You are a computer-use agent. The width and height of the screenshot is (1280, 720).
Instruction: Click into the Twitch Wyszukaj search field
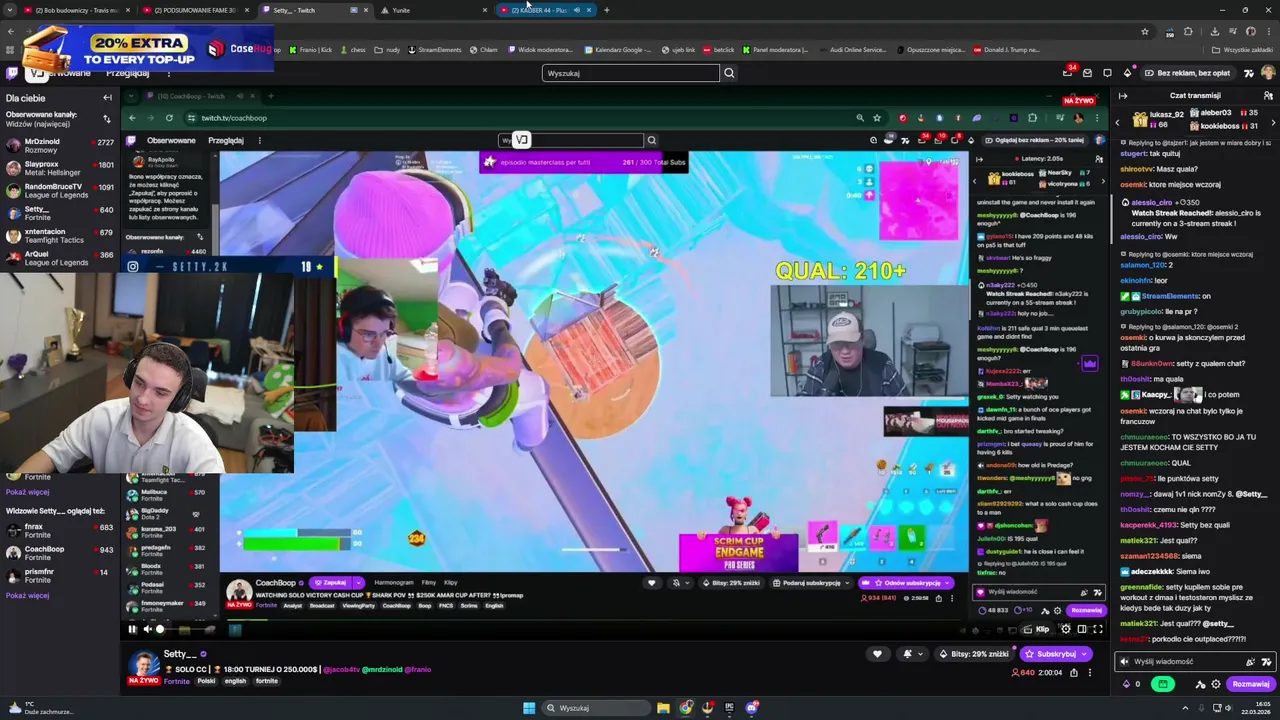tap(630, 73)
